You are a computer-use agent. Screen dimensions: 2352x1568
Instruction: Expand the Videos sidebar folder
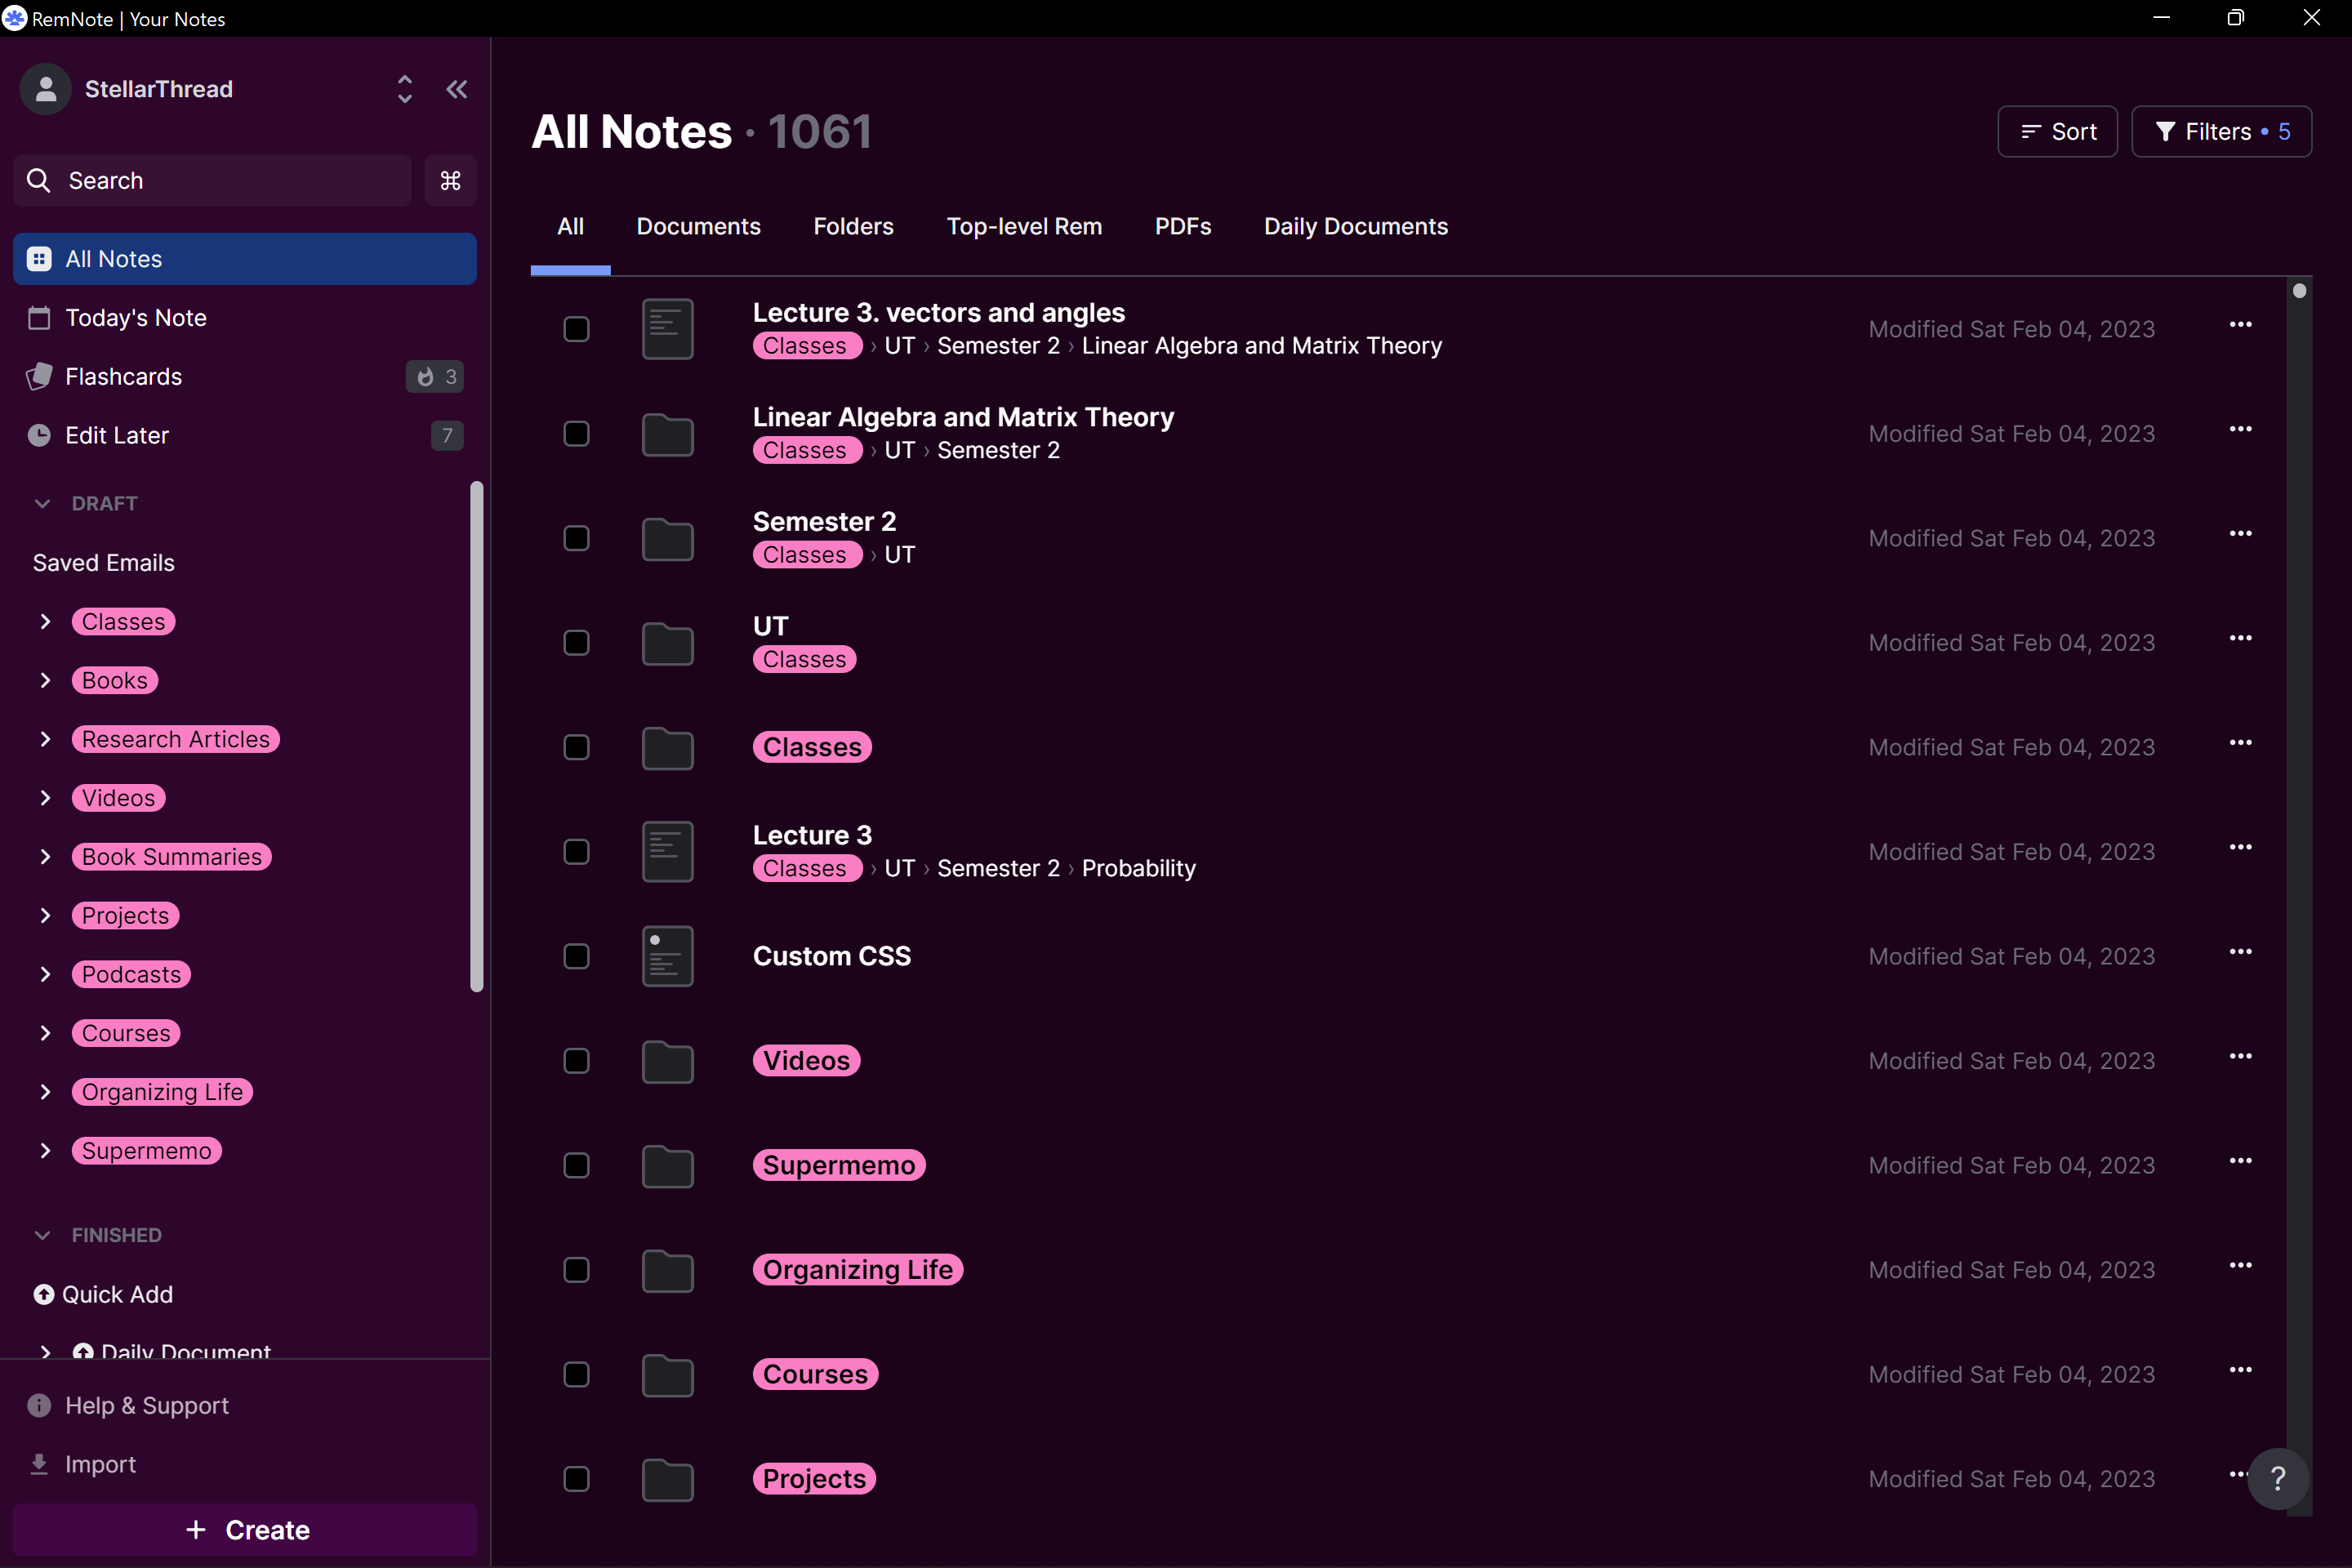coord(45,798)
